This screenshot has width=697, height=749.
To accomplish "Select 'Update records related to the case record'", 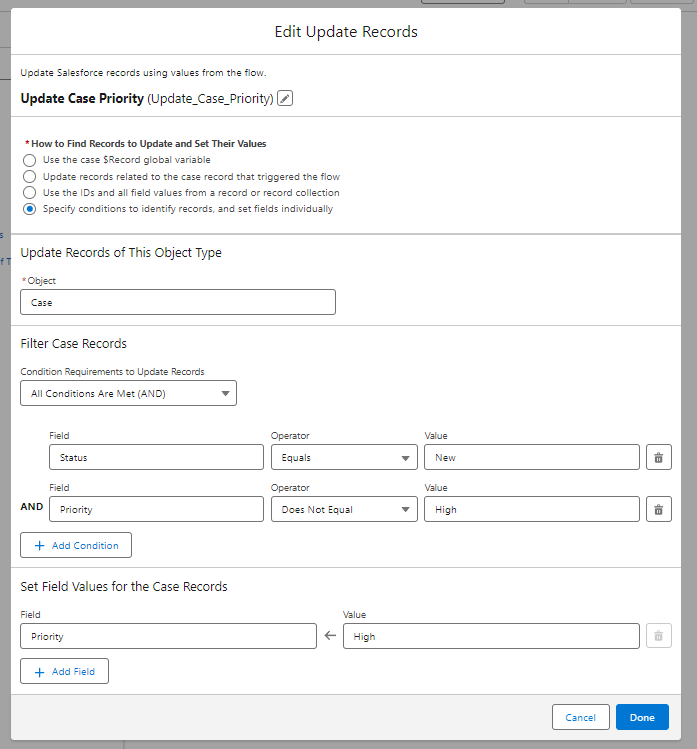I will tap(30, 176).
